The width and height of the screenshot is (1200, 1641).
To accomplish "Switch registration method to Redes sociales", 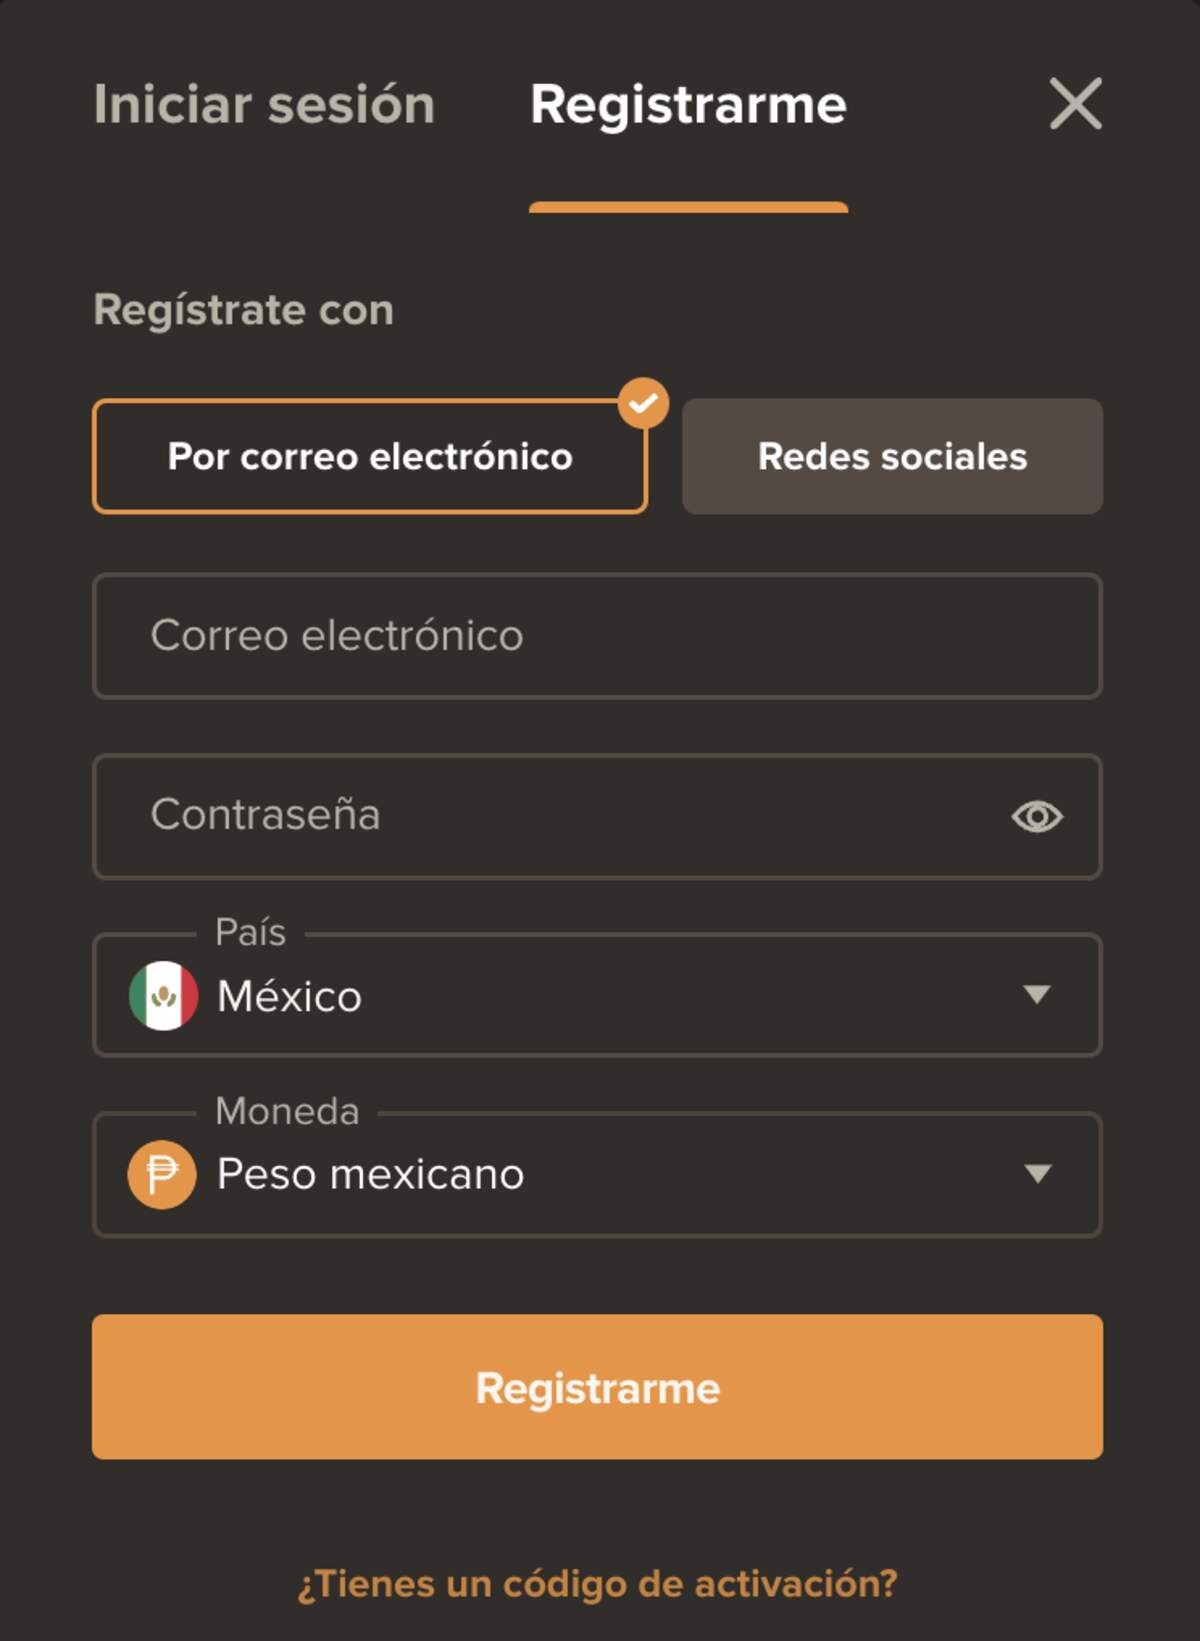I will coord(892,457).
